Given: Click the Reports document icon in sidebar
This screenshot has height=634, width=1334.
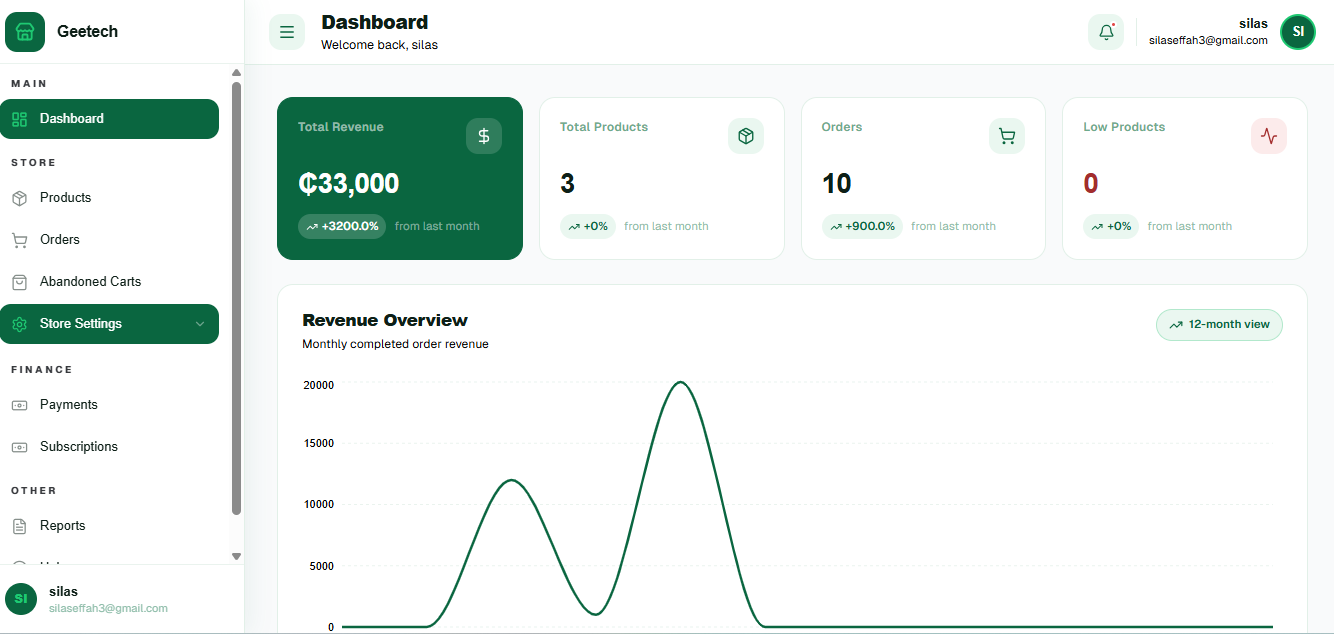Looking at the screenshot, I should (19, 526).
